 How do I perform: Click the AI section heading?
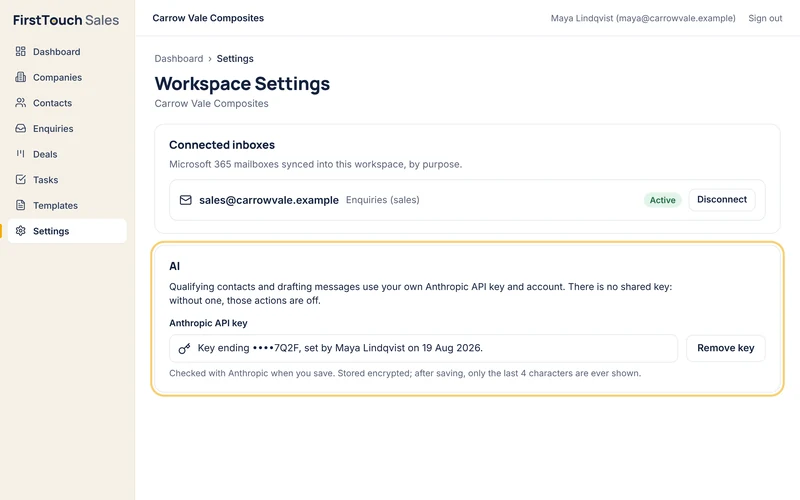point(174,266)
